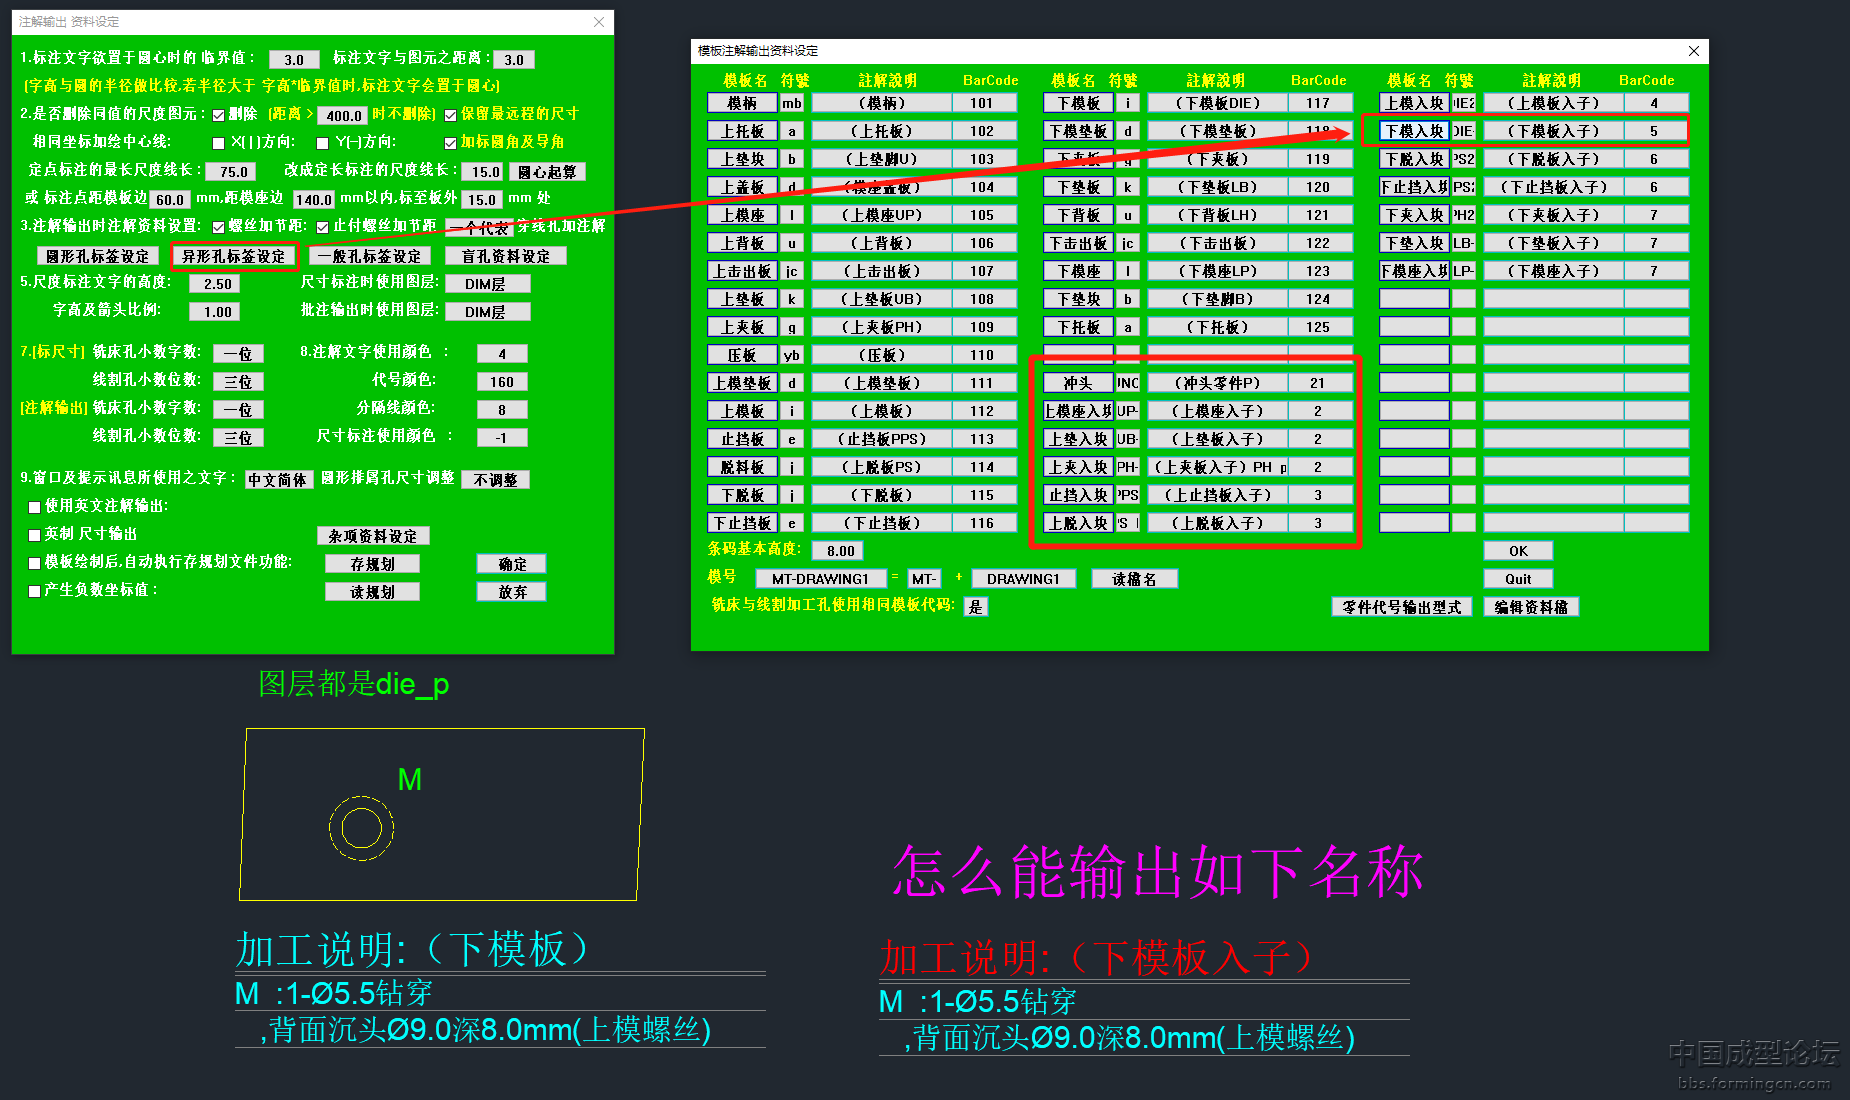Image resolution: width=1850 pixels, height=1100 pixels.
Task: Close the 模板注解输出资料设定 dialog
Action: click(x=1693, y=51)
